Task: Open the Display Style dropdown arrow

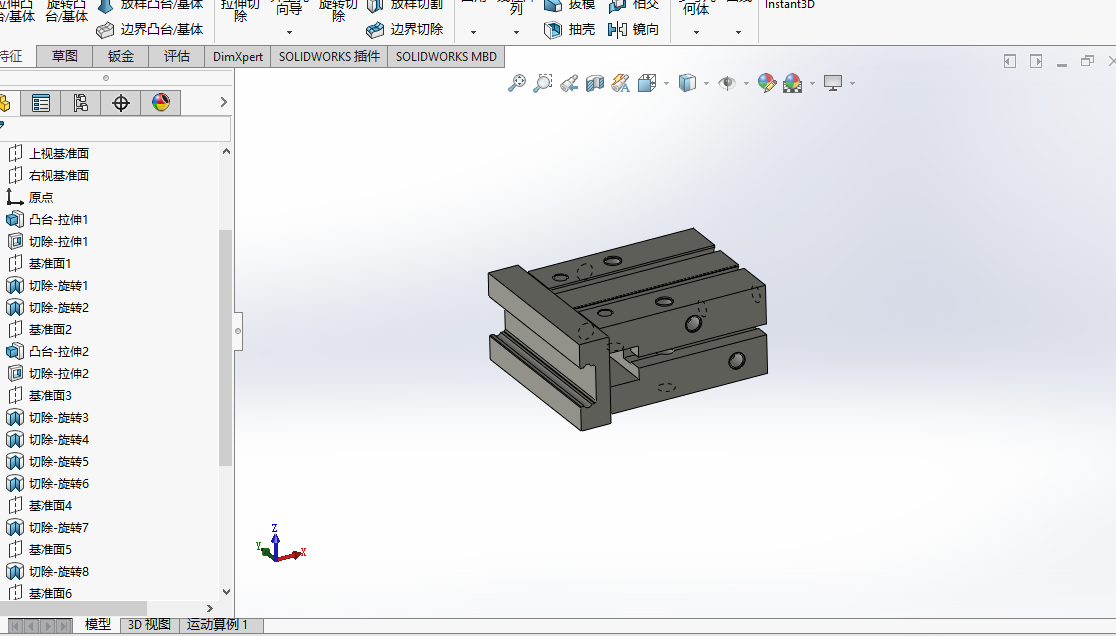Action: click(x=706, y=84)
